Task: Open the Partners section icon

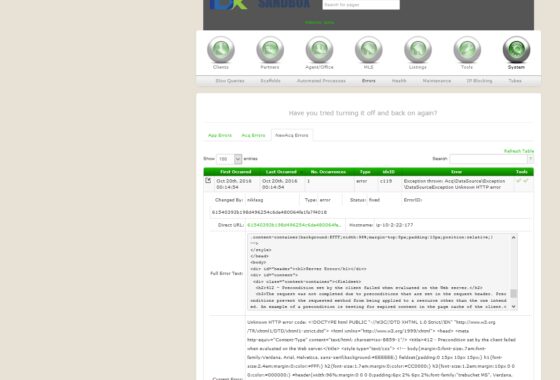Action: coord(270,50)
